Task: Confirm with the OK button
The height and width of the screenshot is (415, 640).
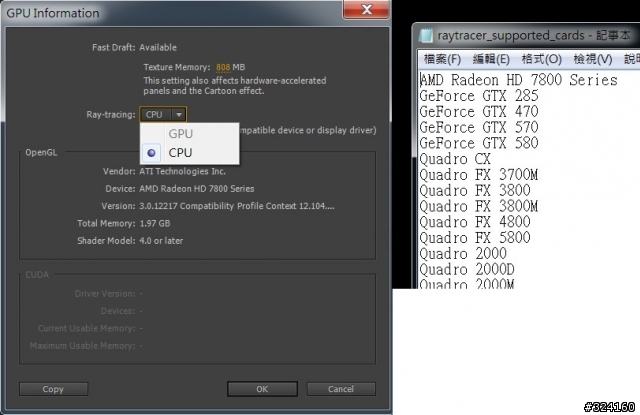Action: 262,389
